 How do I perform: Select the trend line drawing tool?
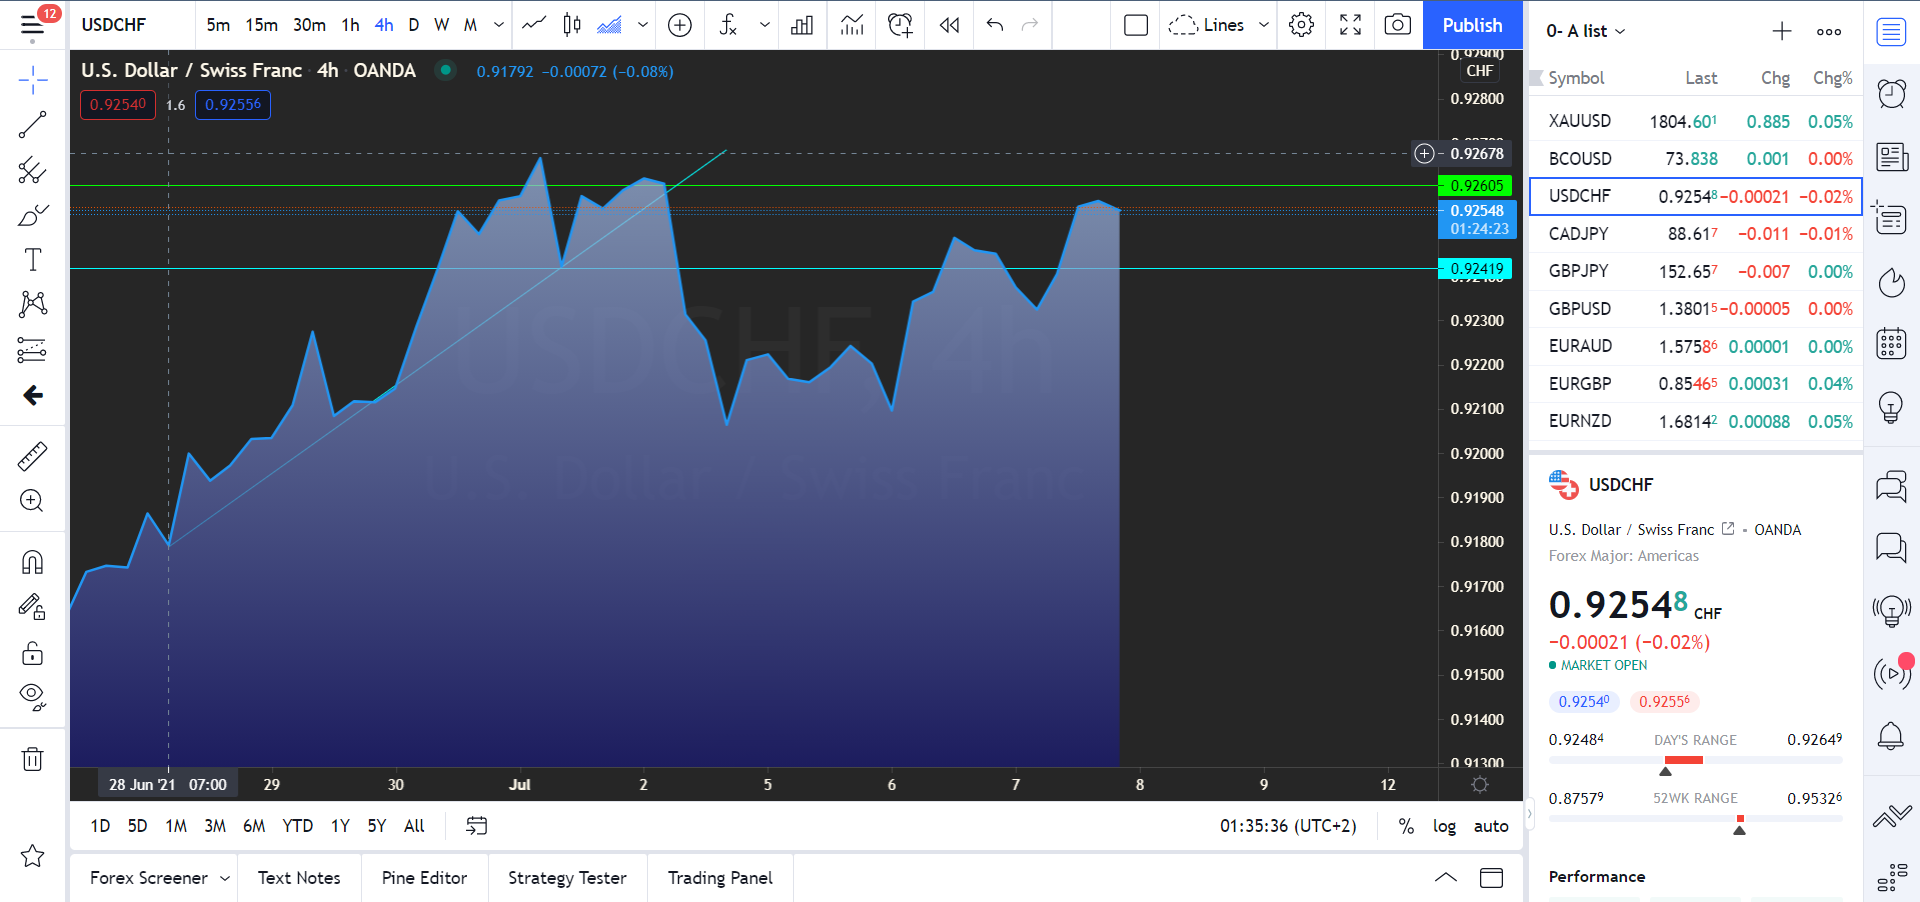tap(32, 125)
